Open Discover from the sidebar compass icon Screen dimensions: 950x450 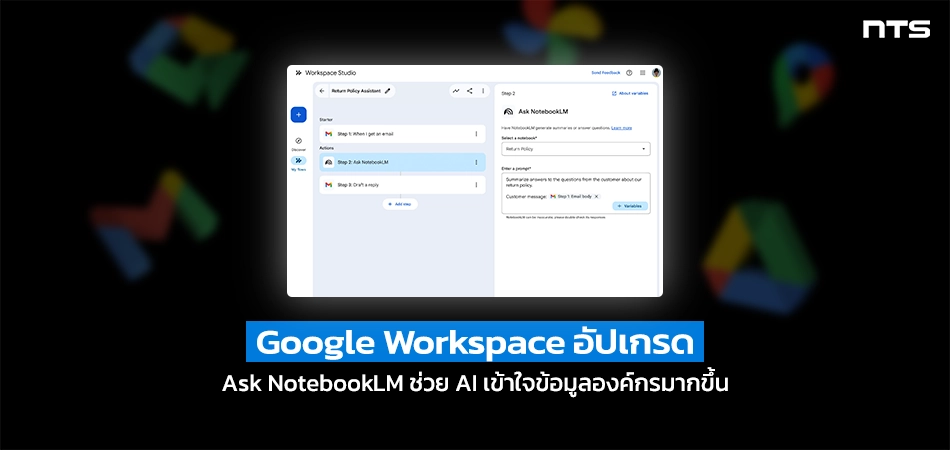click(x=298, y=141)
